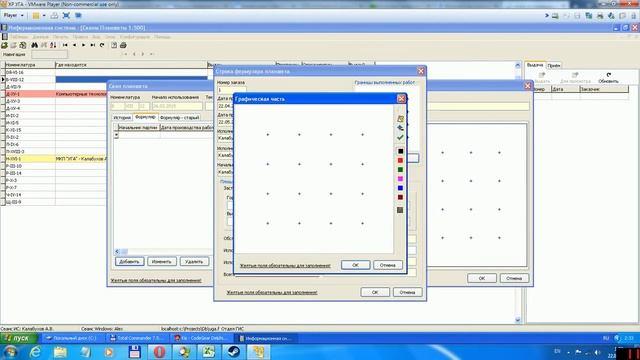Open the Opera browser taskbar icon
Viewport: 640px width, 360px height.
coord(160,351)
